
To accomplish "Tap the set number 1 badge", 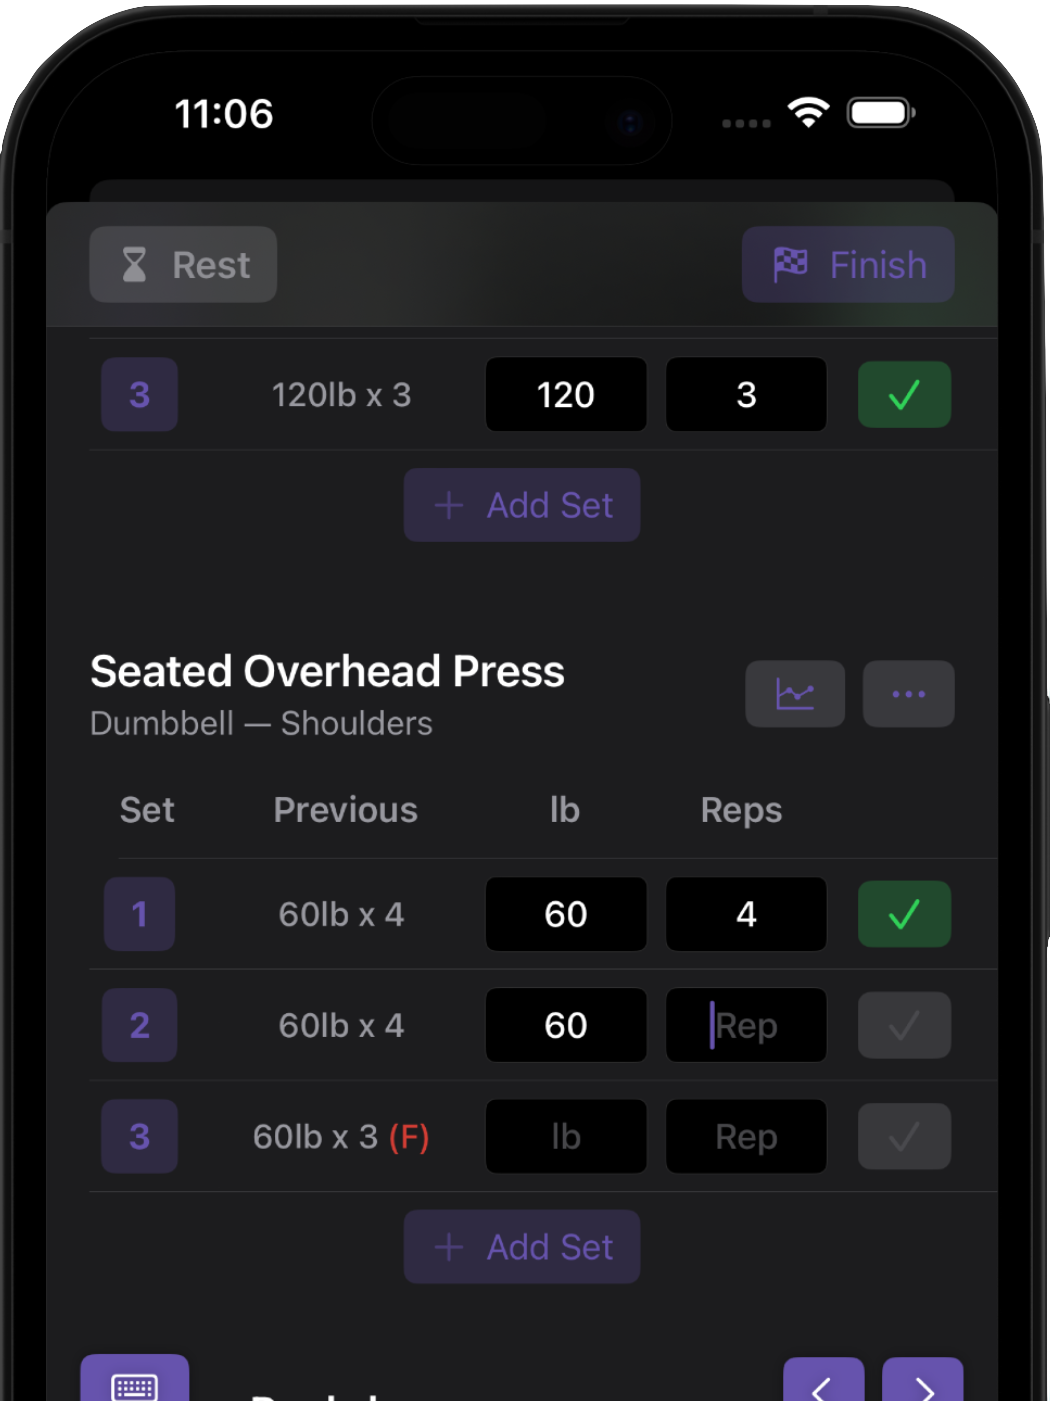I will pos(139,913).
